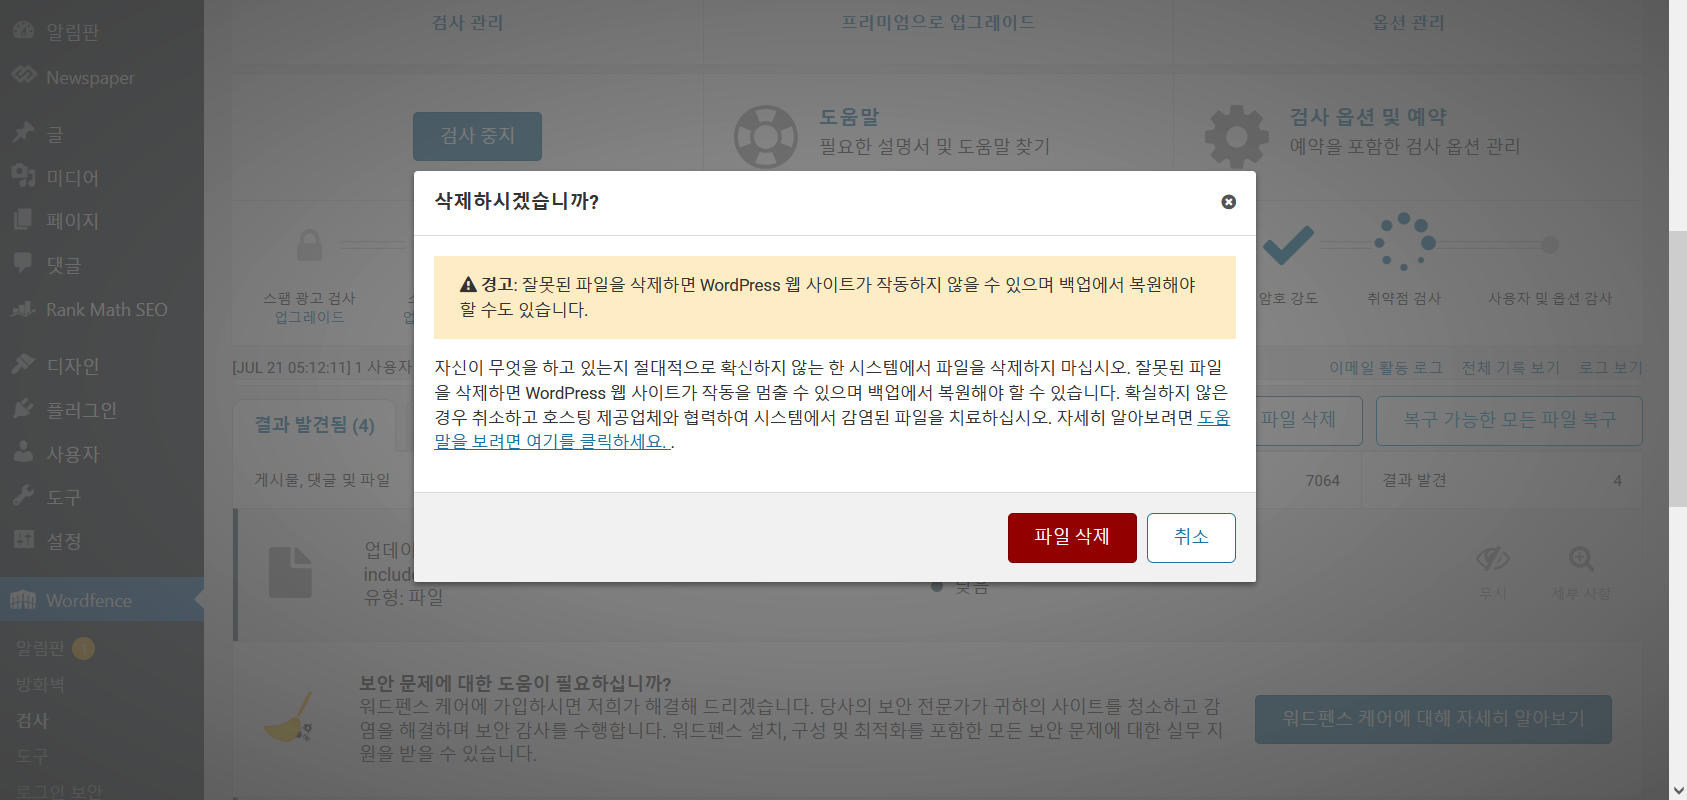Viewport: 1687px width, 800px height.
Task: Open 로그 보기 link
Action: click(x=1610, y=368)
